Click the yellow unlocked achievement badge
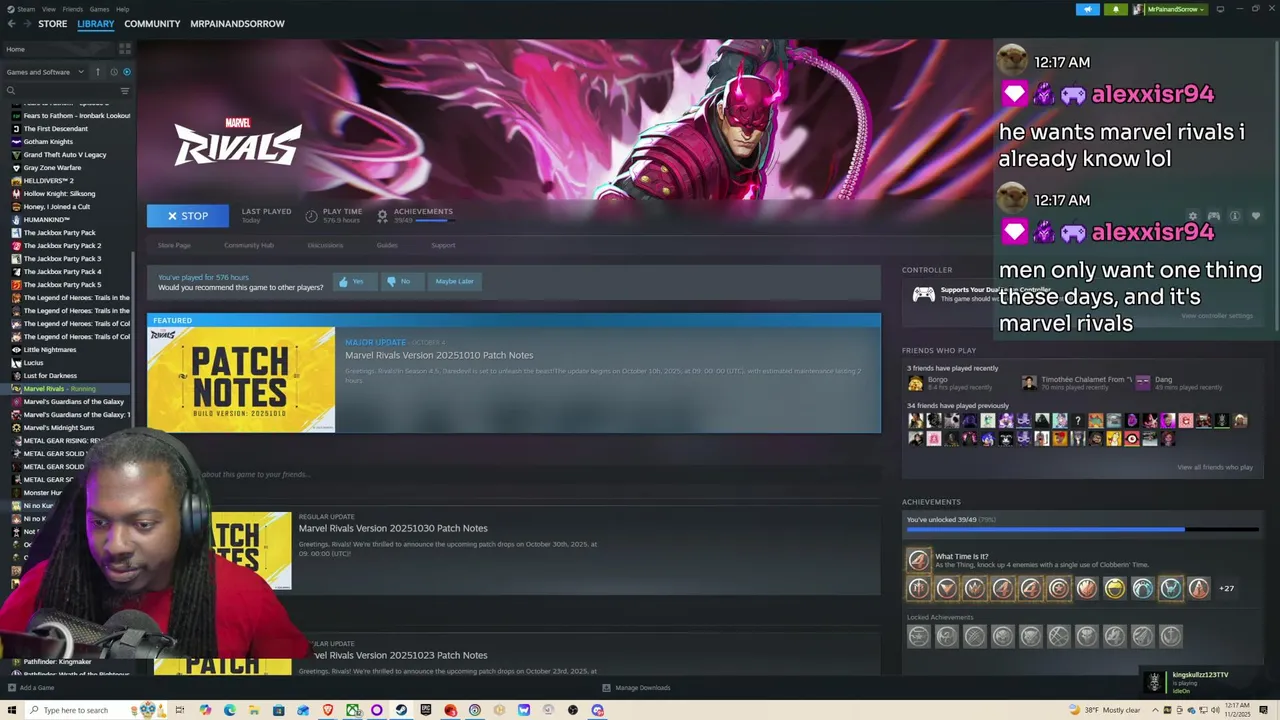This screenshot has width=1280, height=720. point(1114,588)
